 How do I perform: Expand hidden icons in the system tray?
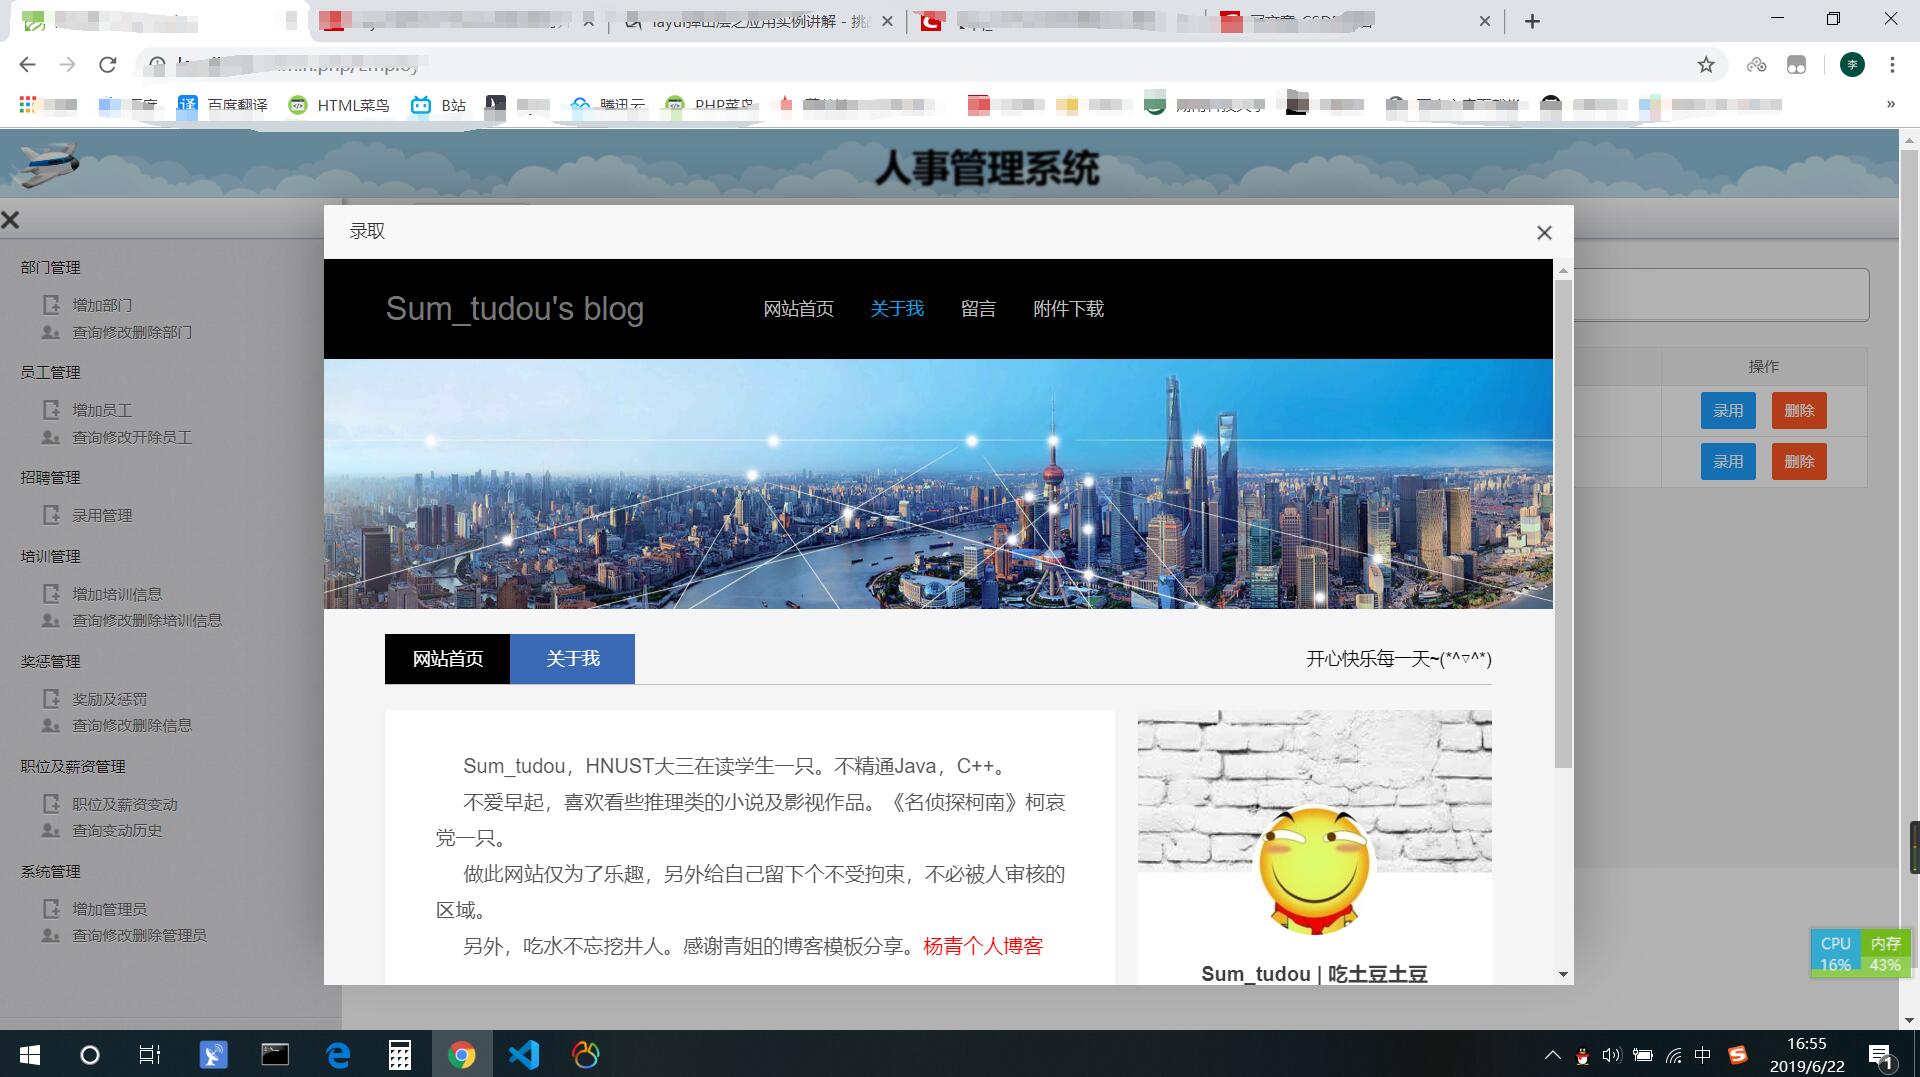tap(1553, 1055)
